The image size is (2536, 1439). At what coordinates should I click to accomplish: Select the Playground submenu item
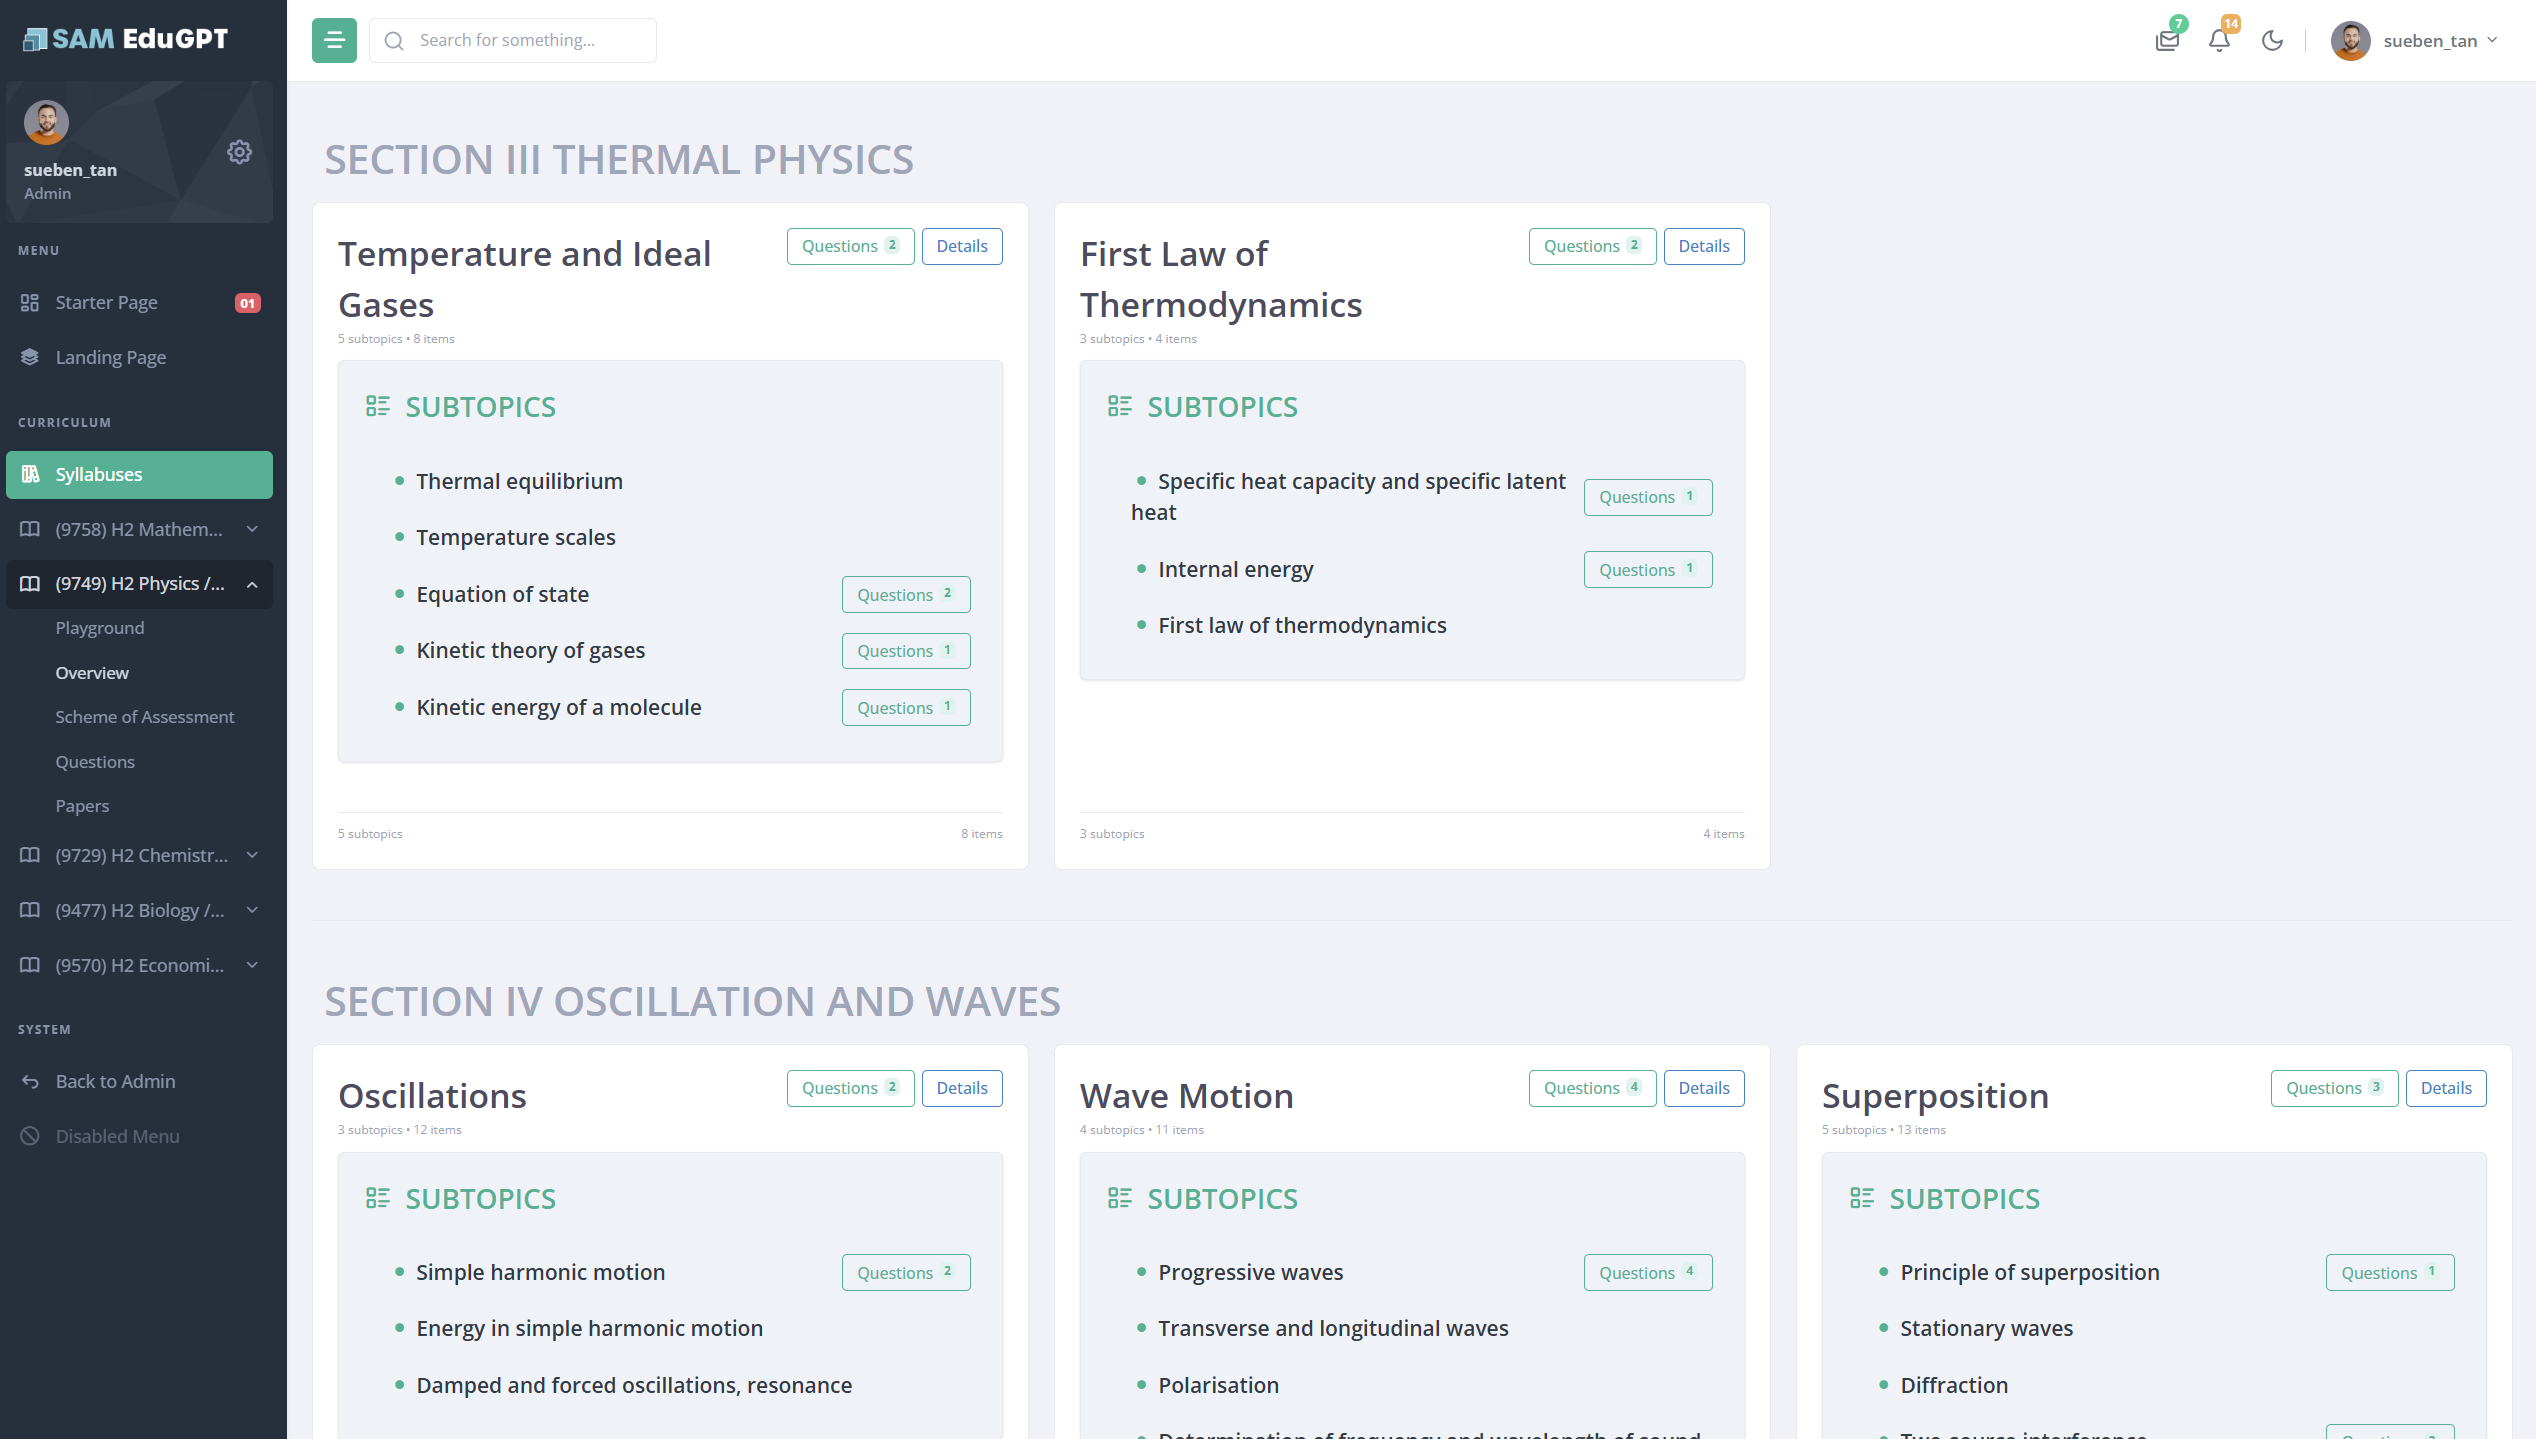[100, 628]
